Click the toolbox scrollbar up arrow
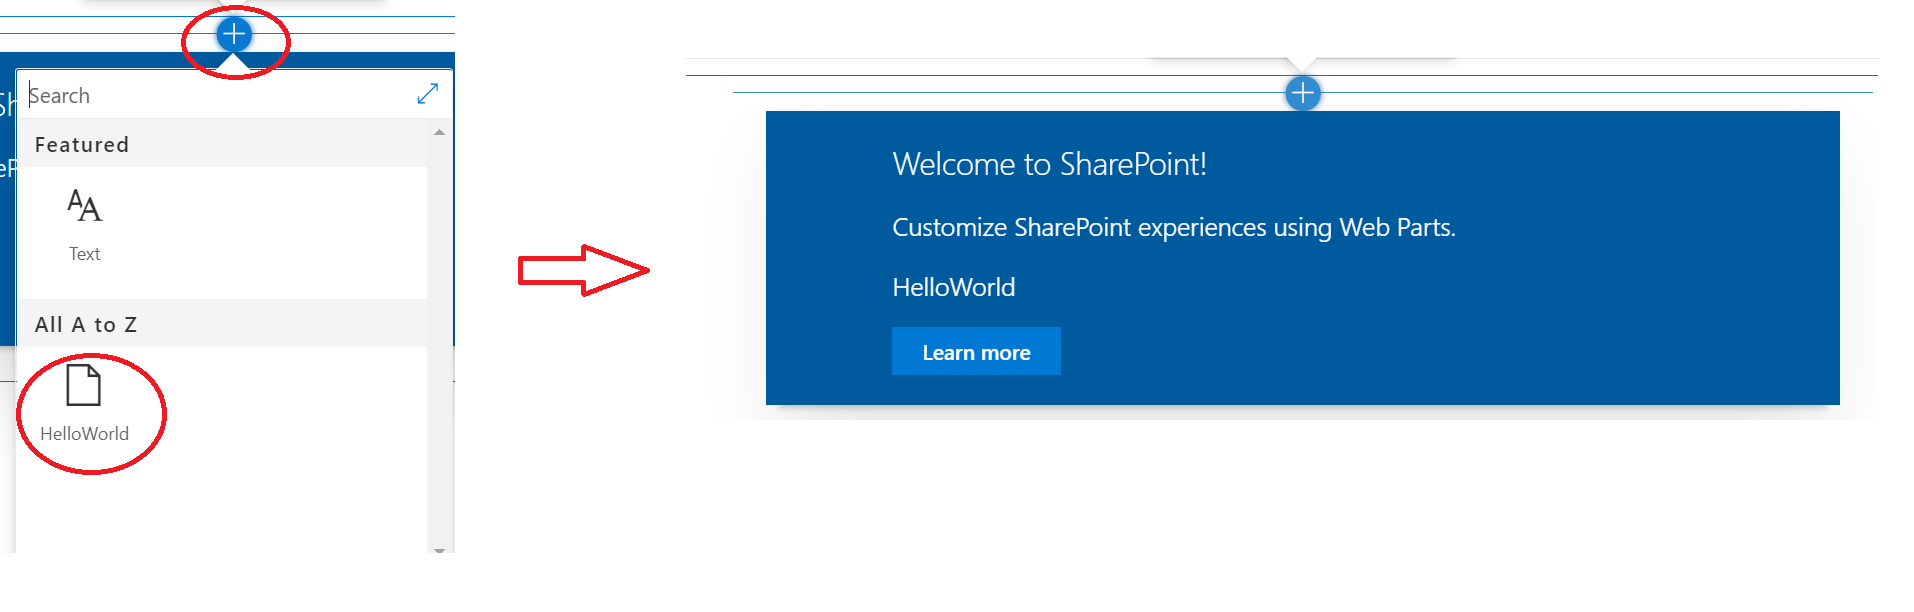 coord(439,132)
